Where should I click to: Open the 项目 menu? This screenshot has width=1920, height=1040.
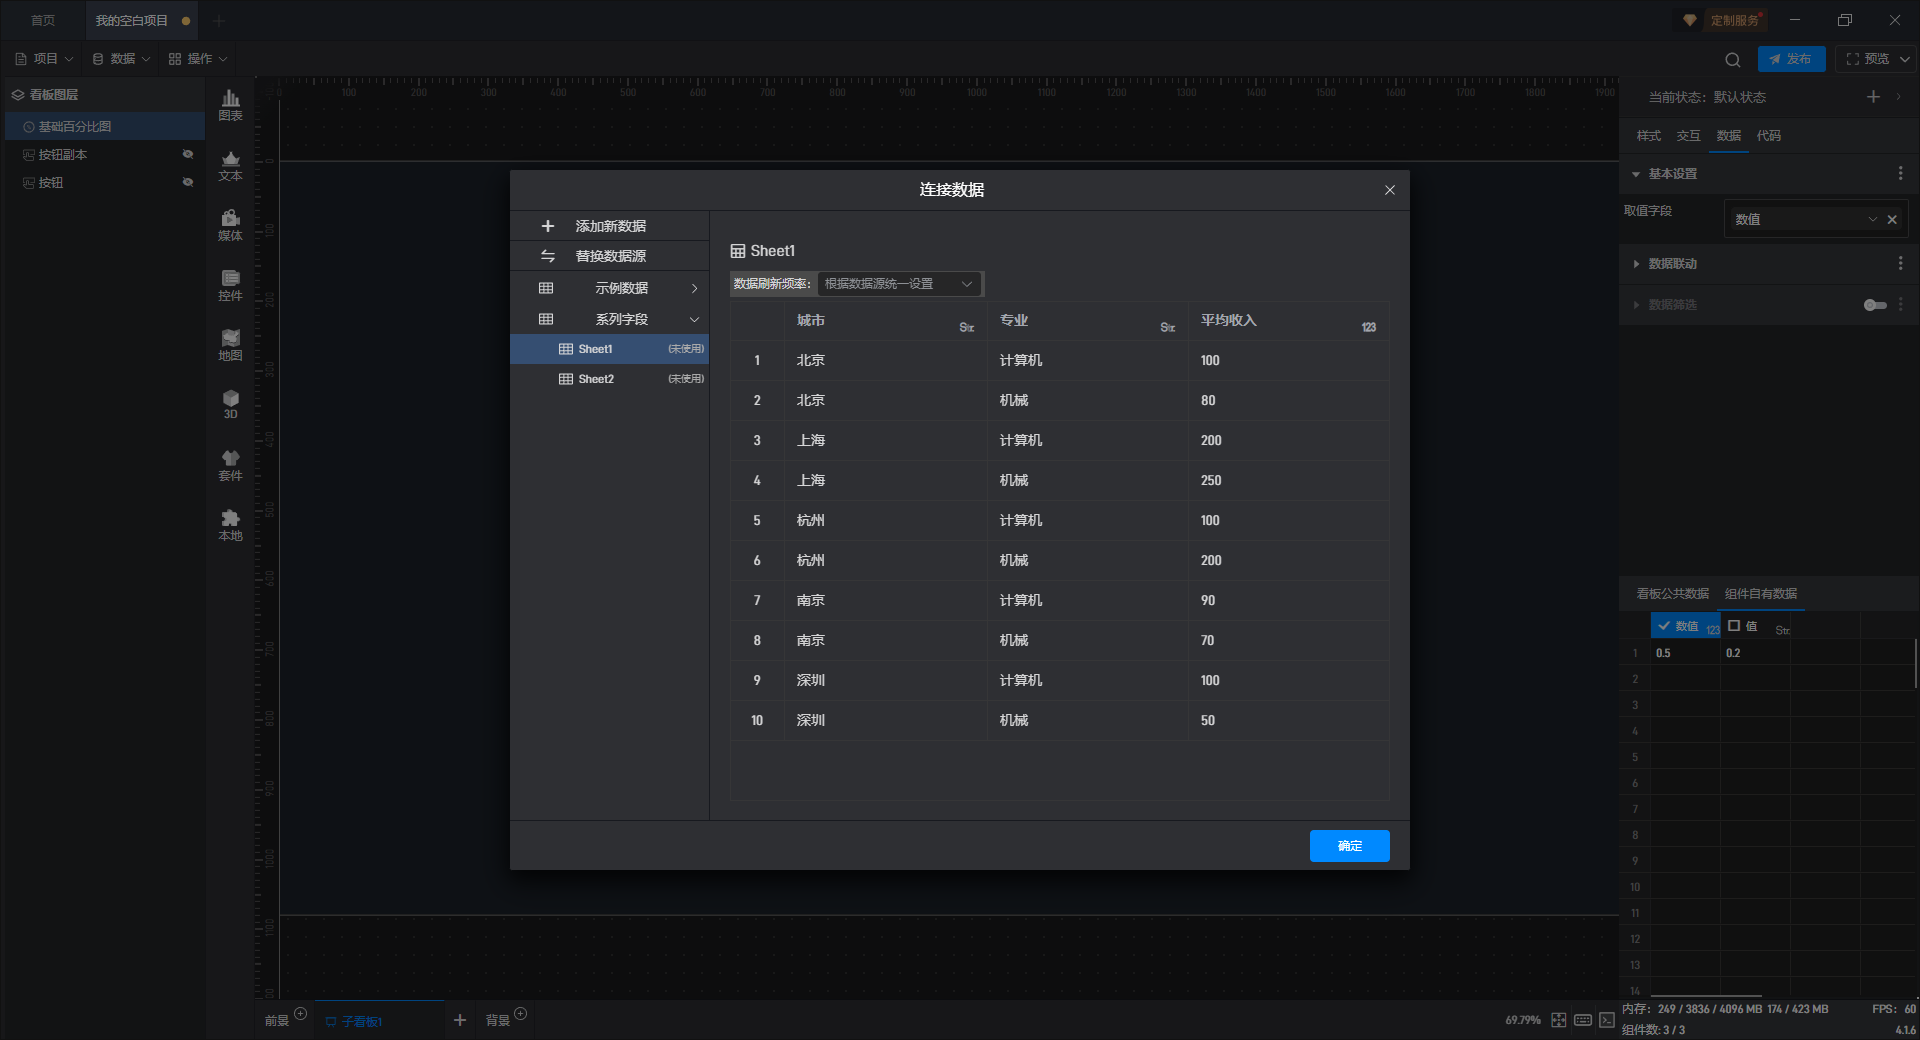[x=45, y=59]
